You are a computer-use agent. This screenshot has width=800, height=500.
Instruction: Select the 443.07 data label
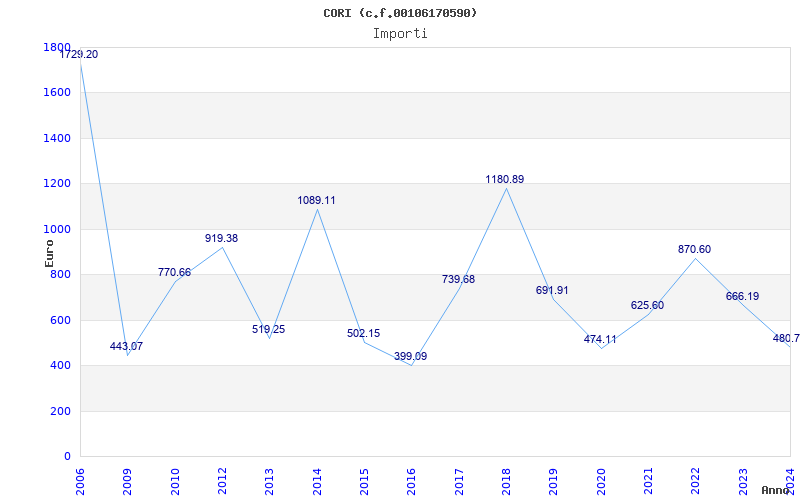tap(127, 346)
